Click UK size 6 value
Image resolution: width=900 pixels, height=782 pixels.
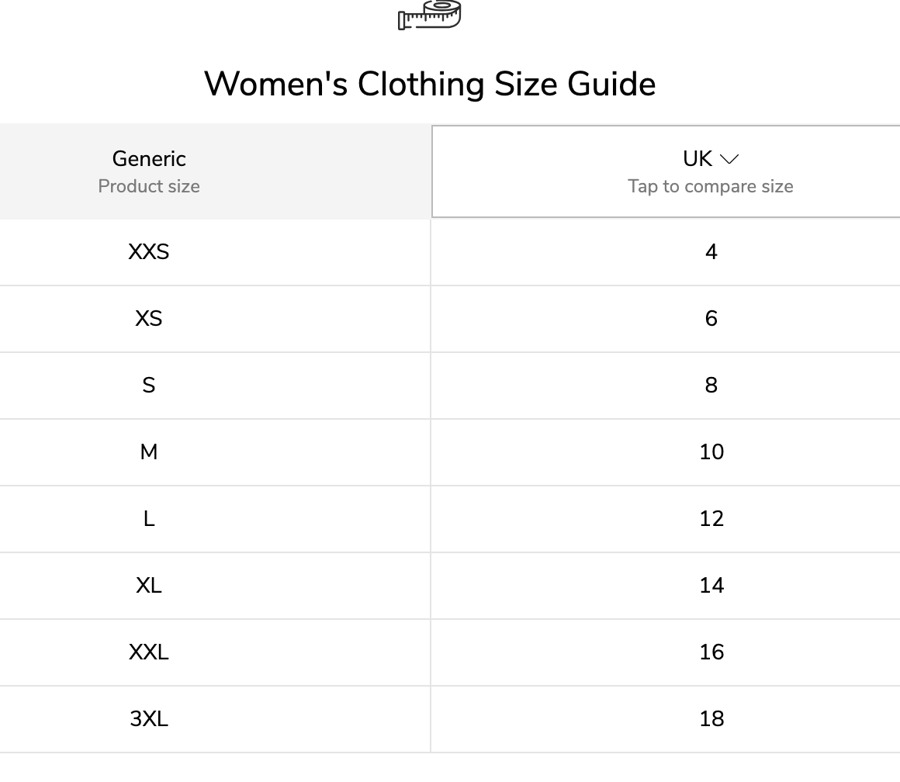711,319
